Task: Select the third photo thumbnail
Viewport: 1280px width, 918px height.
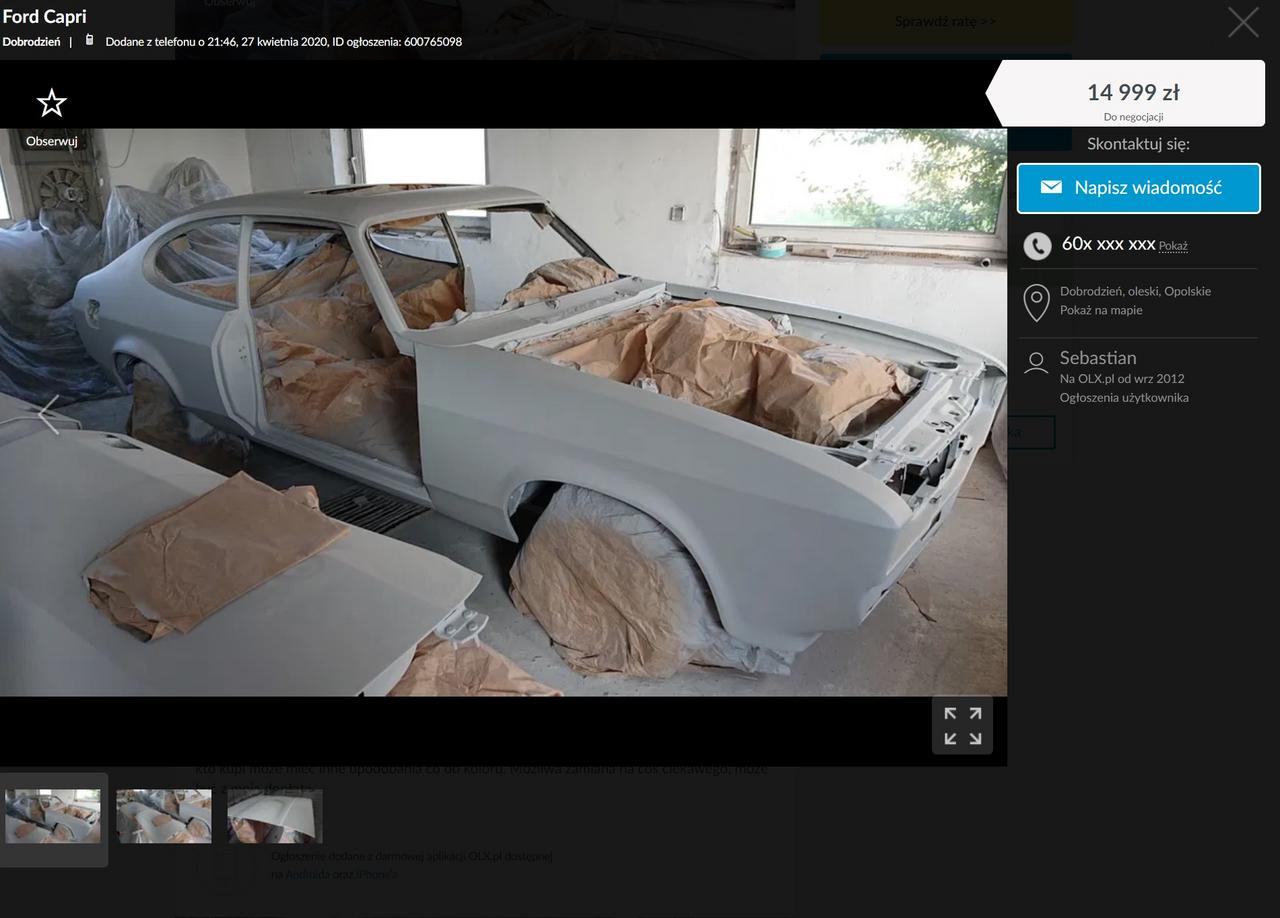Action: pyautogui.click(x=275, y=816)
